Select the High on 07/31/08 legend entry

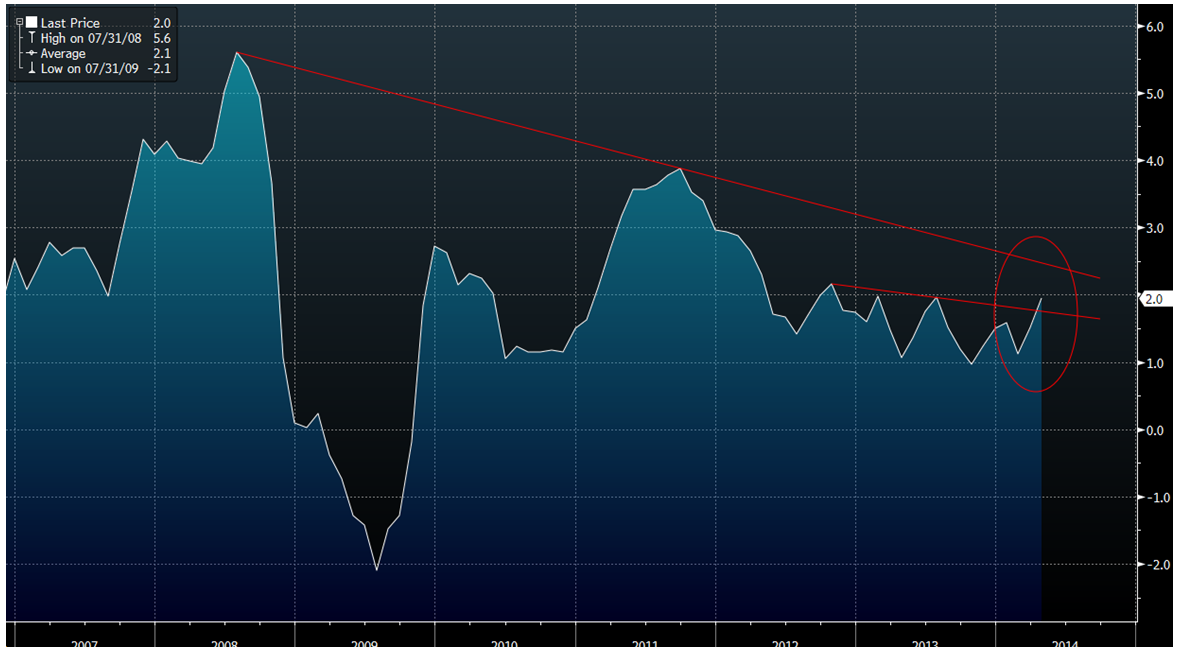pyautogui.click(x=92, y=38)
